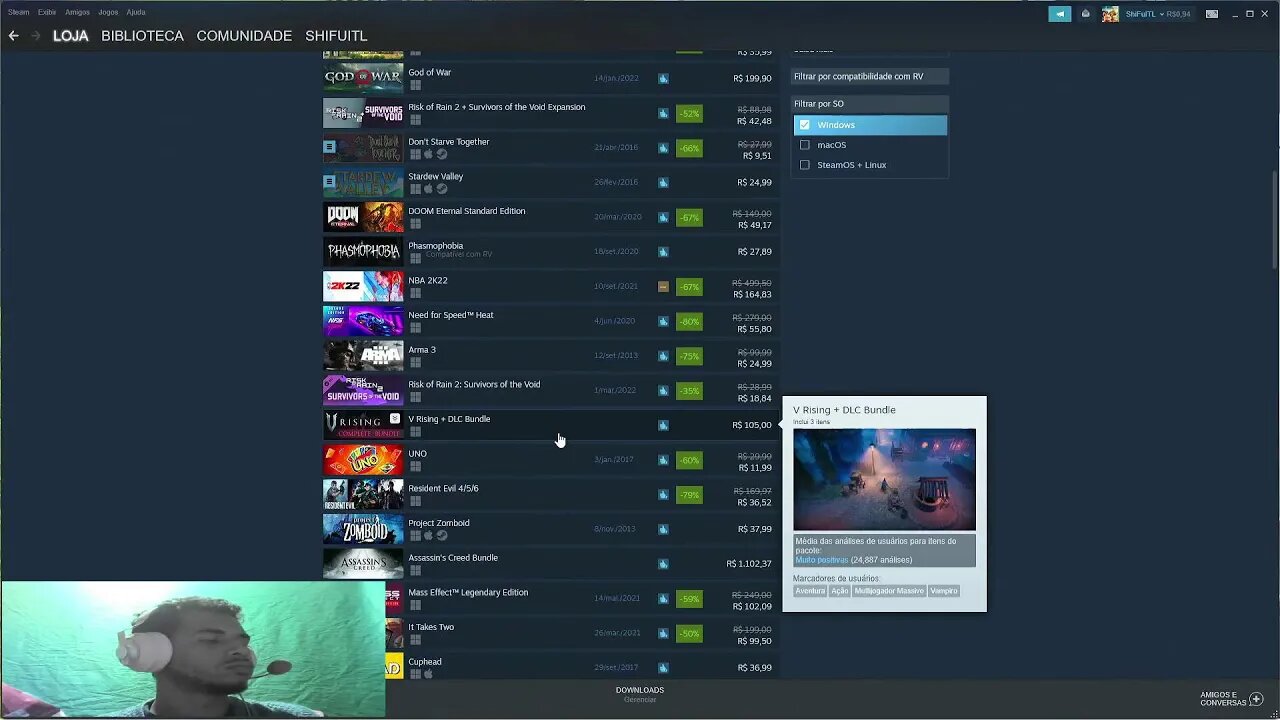Click the Aventura user tag
The image size is (1280, 720).
810,591
